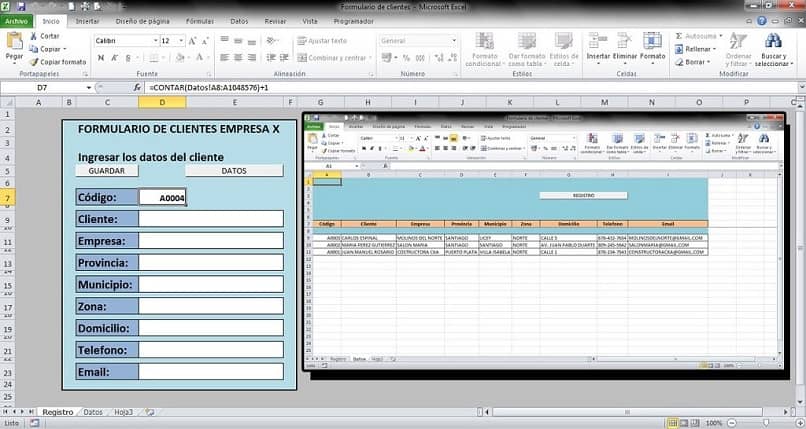Open the Fórmulas ribbon tab
This screenshot has height=429, width=806.
coord(199,22)
